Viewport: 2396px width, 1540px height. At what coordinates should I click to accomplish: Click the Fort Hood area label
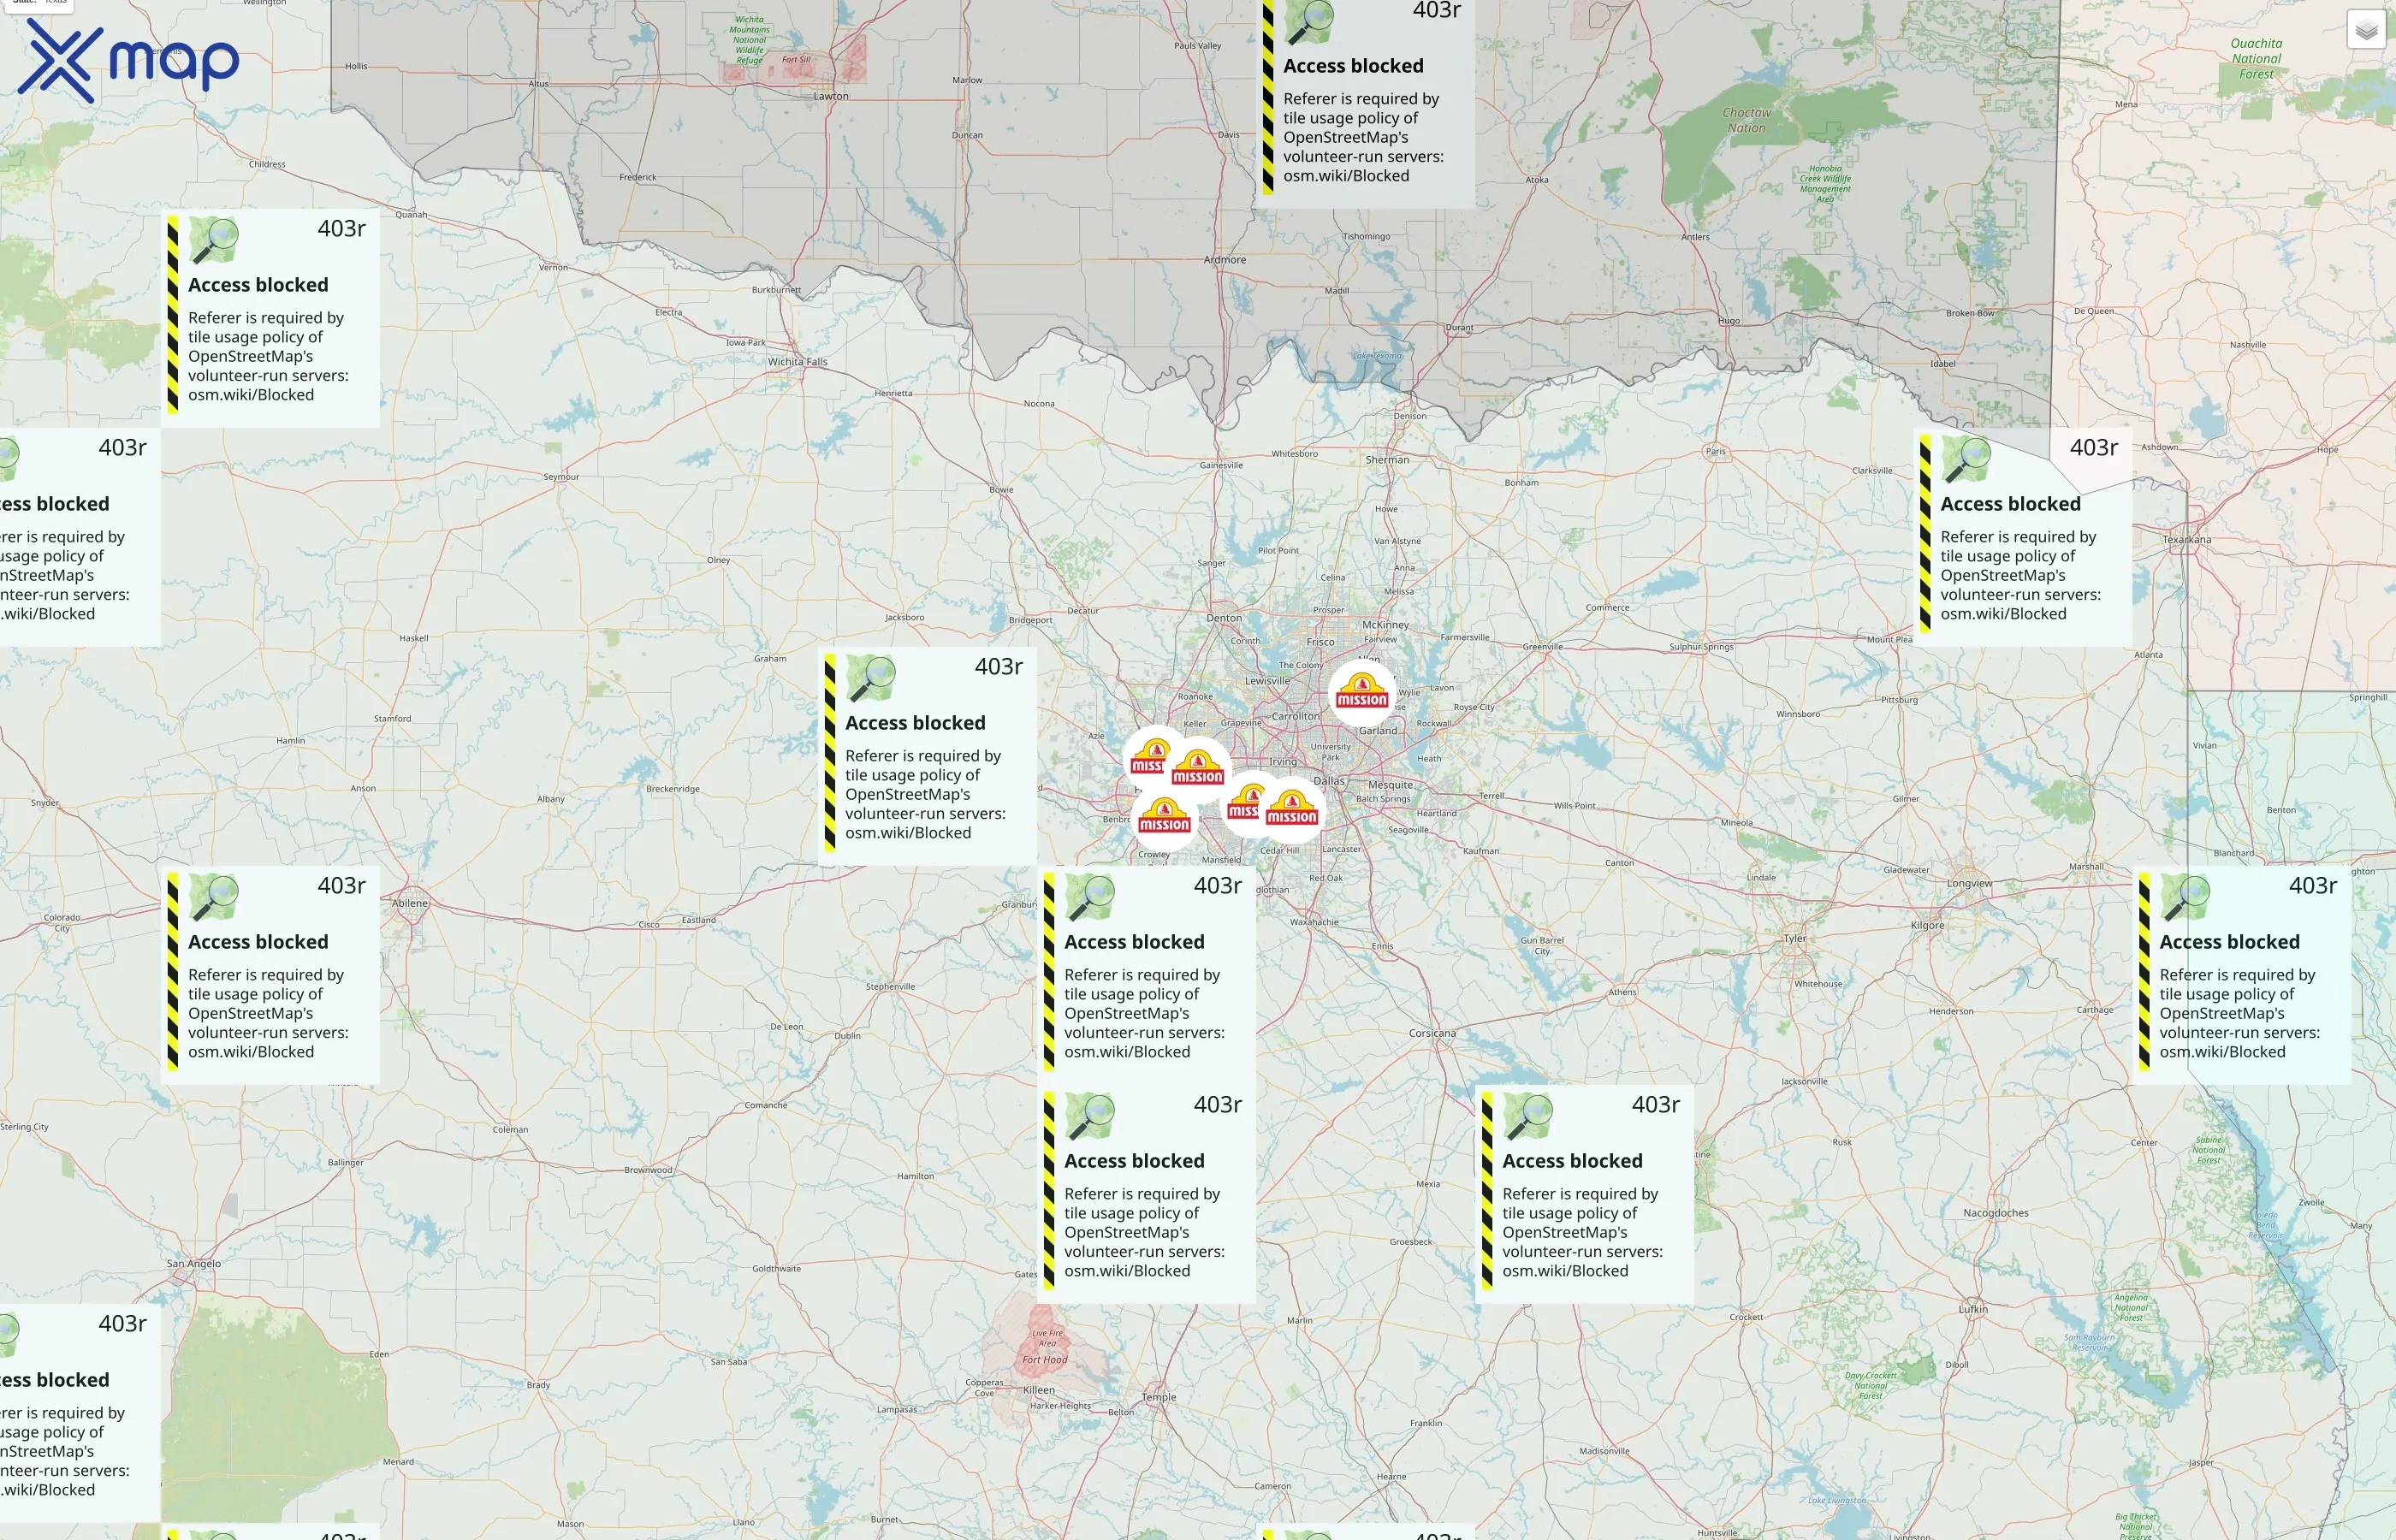1044,1360
